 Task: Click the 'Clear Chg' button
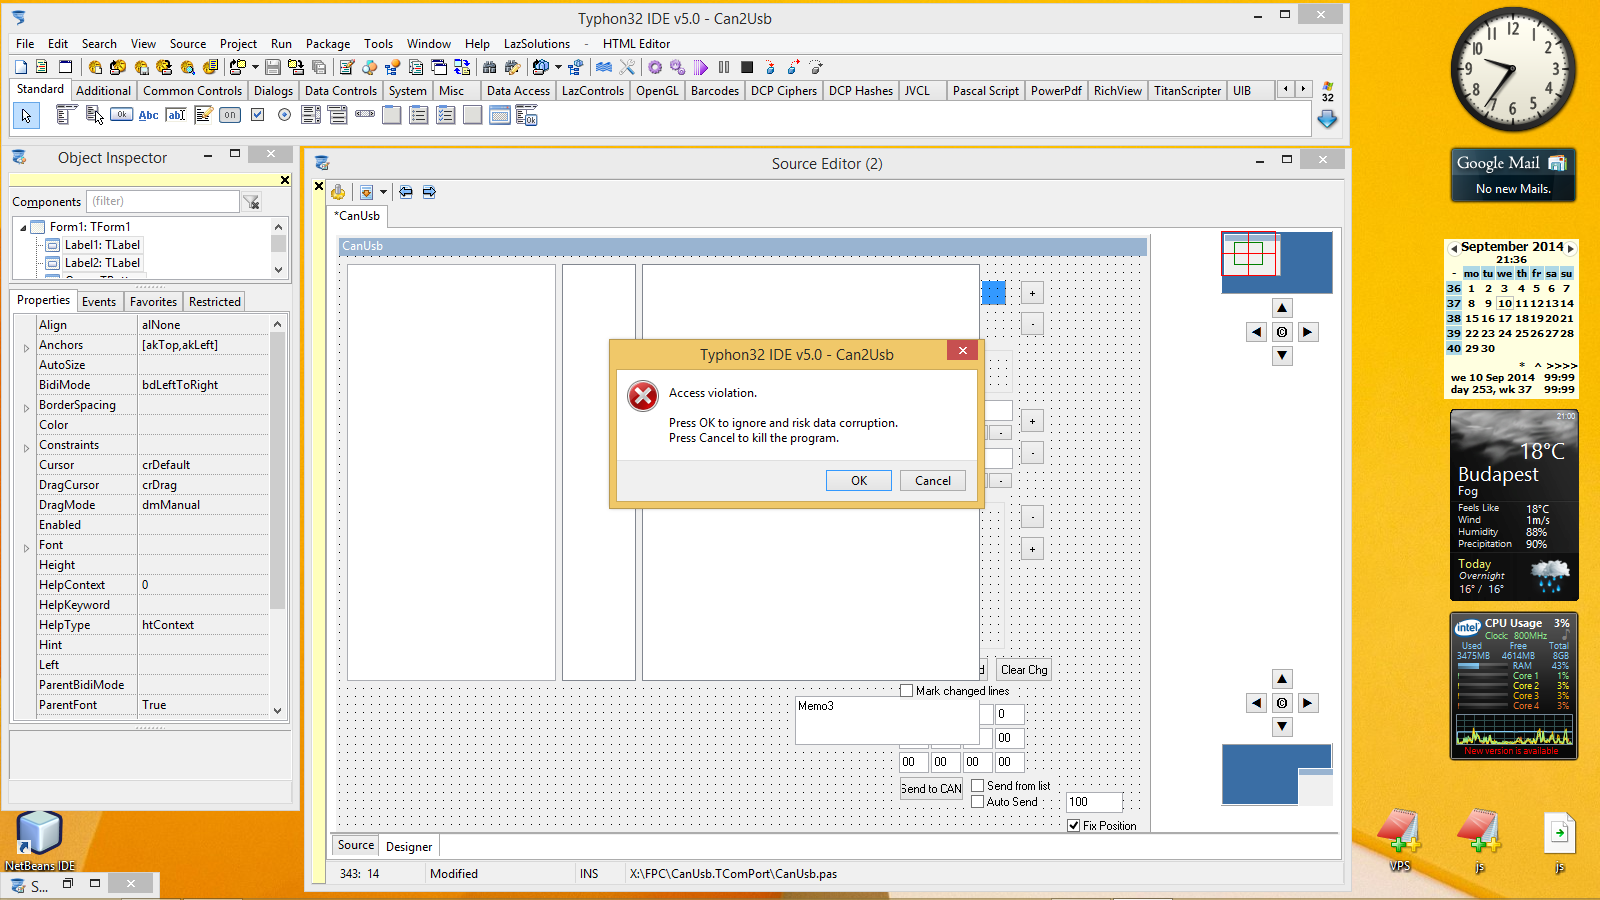(x=1024, y=670)
